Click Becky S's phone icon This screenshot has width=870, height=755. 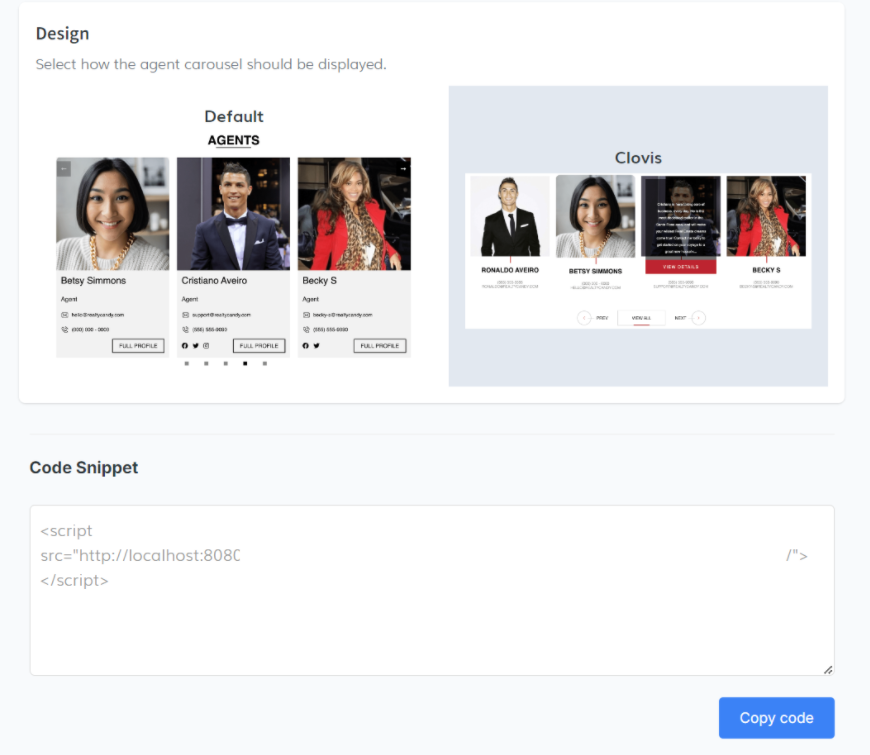[x=306, y=330]
